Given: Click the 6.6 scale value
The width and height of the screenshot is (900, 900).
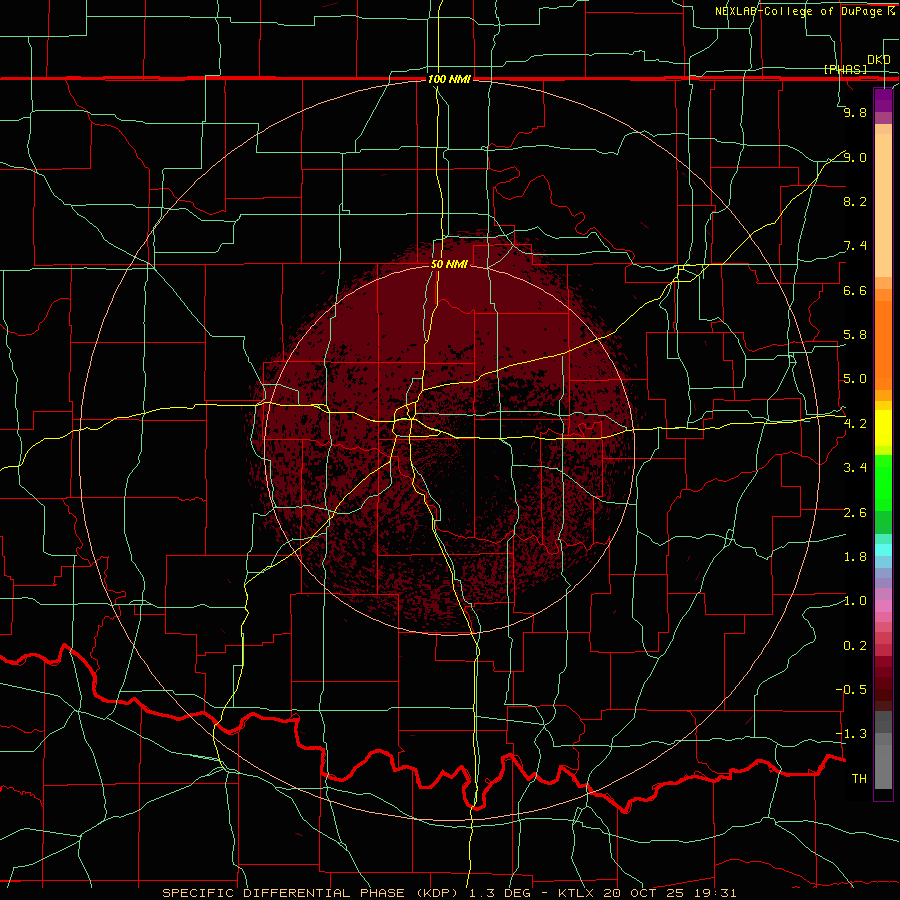Looking at the screenshot, I should coord(855,290).
